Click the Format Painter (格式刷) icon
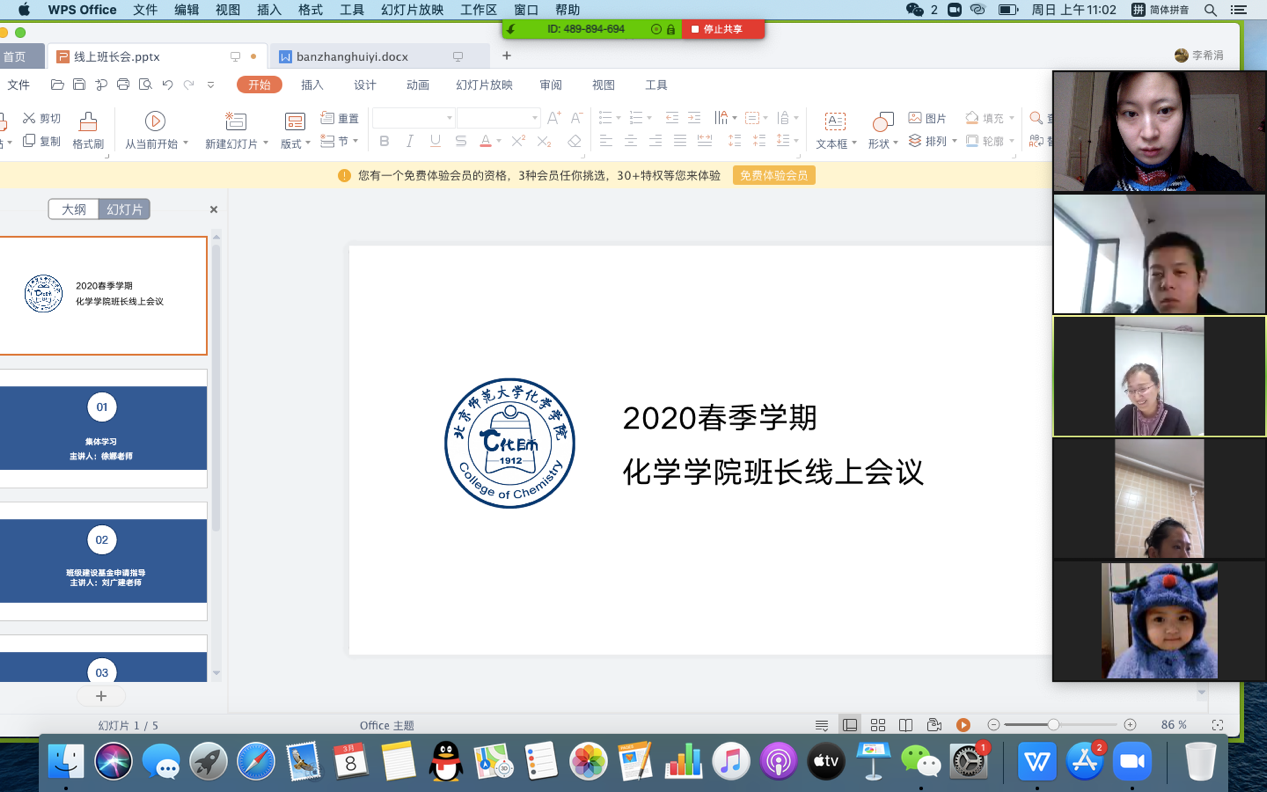 pos(88,122)
